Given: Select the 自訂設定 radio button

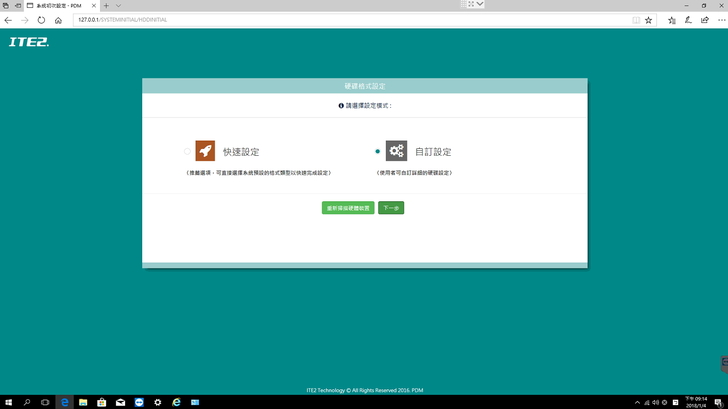Looking at the screenshot, I should pyautogui.click(x=377, y=152).
